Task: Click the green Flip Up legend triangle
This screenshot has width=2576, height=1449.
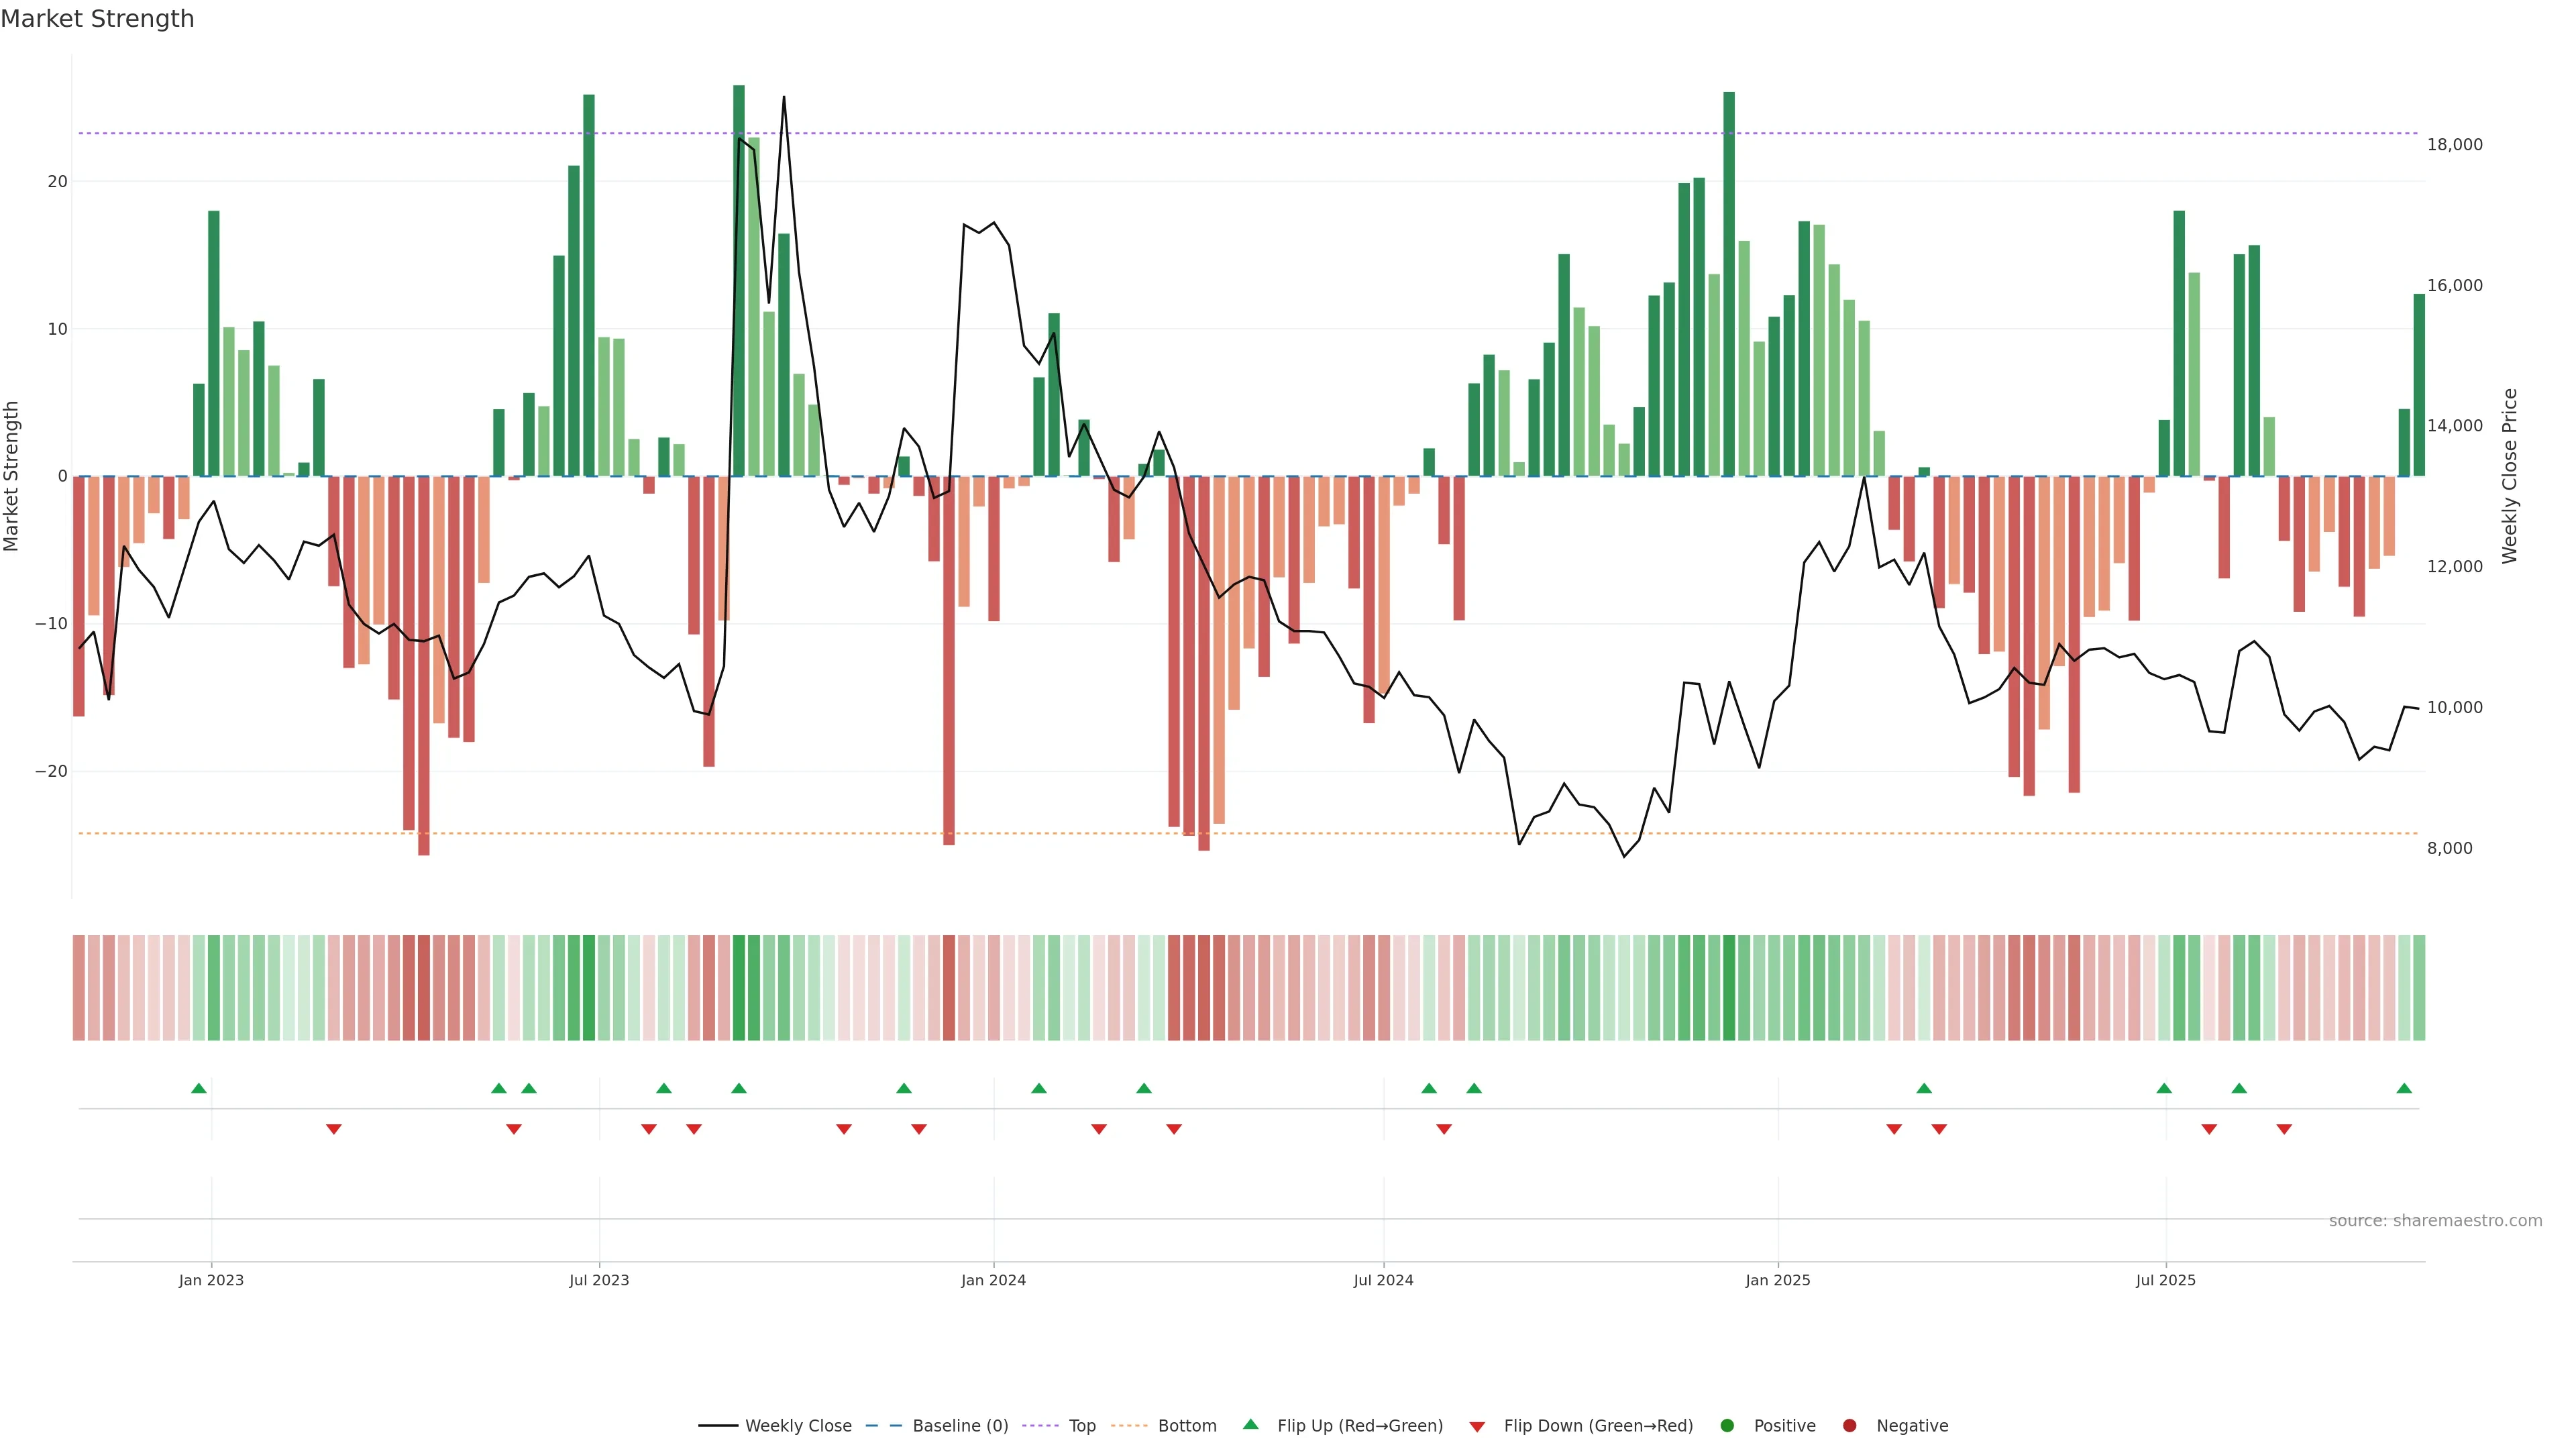Action: click(1250, 1424)
